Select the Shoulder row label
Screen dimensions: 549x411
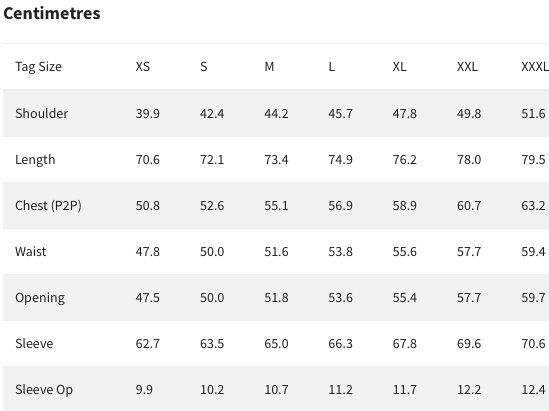[x=42, y=113]
